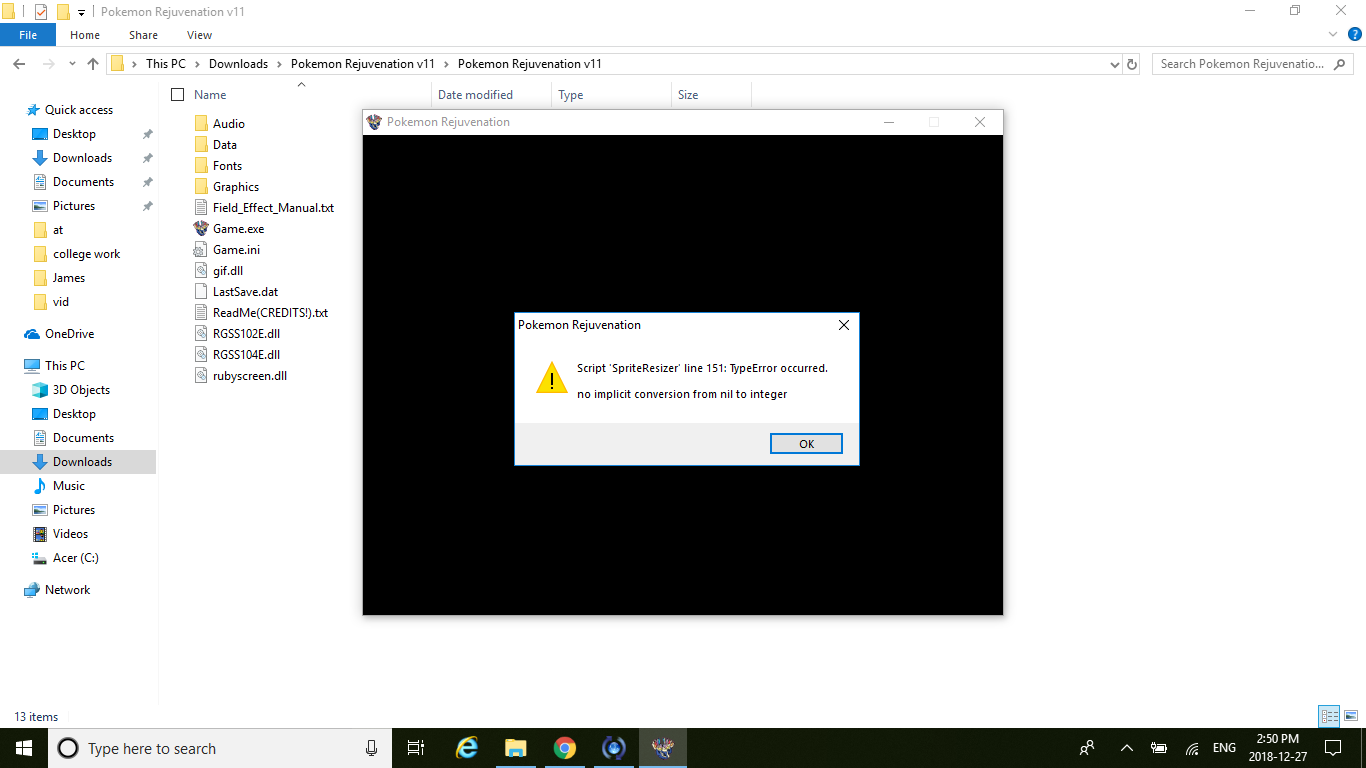
Task: Click the Search Pokemon Rejuvenation field
Action: [x=1240, y=64]
